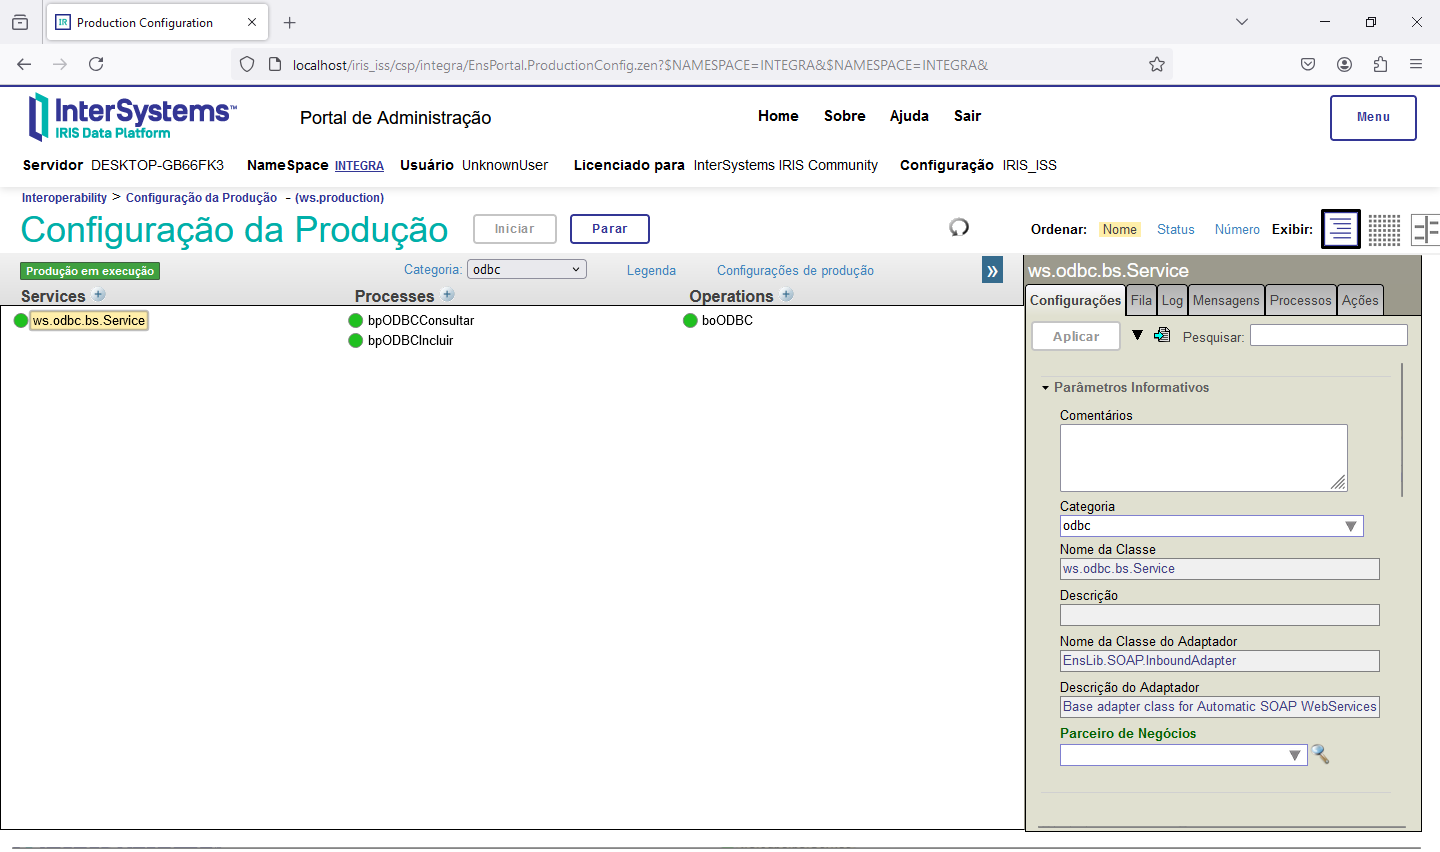Collapse the Parâmetros Informativos section
Screen dimensions: 1440x852
(1046, 388)
